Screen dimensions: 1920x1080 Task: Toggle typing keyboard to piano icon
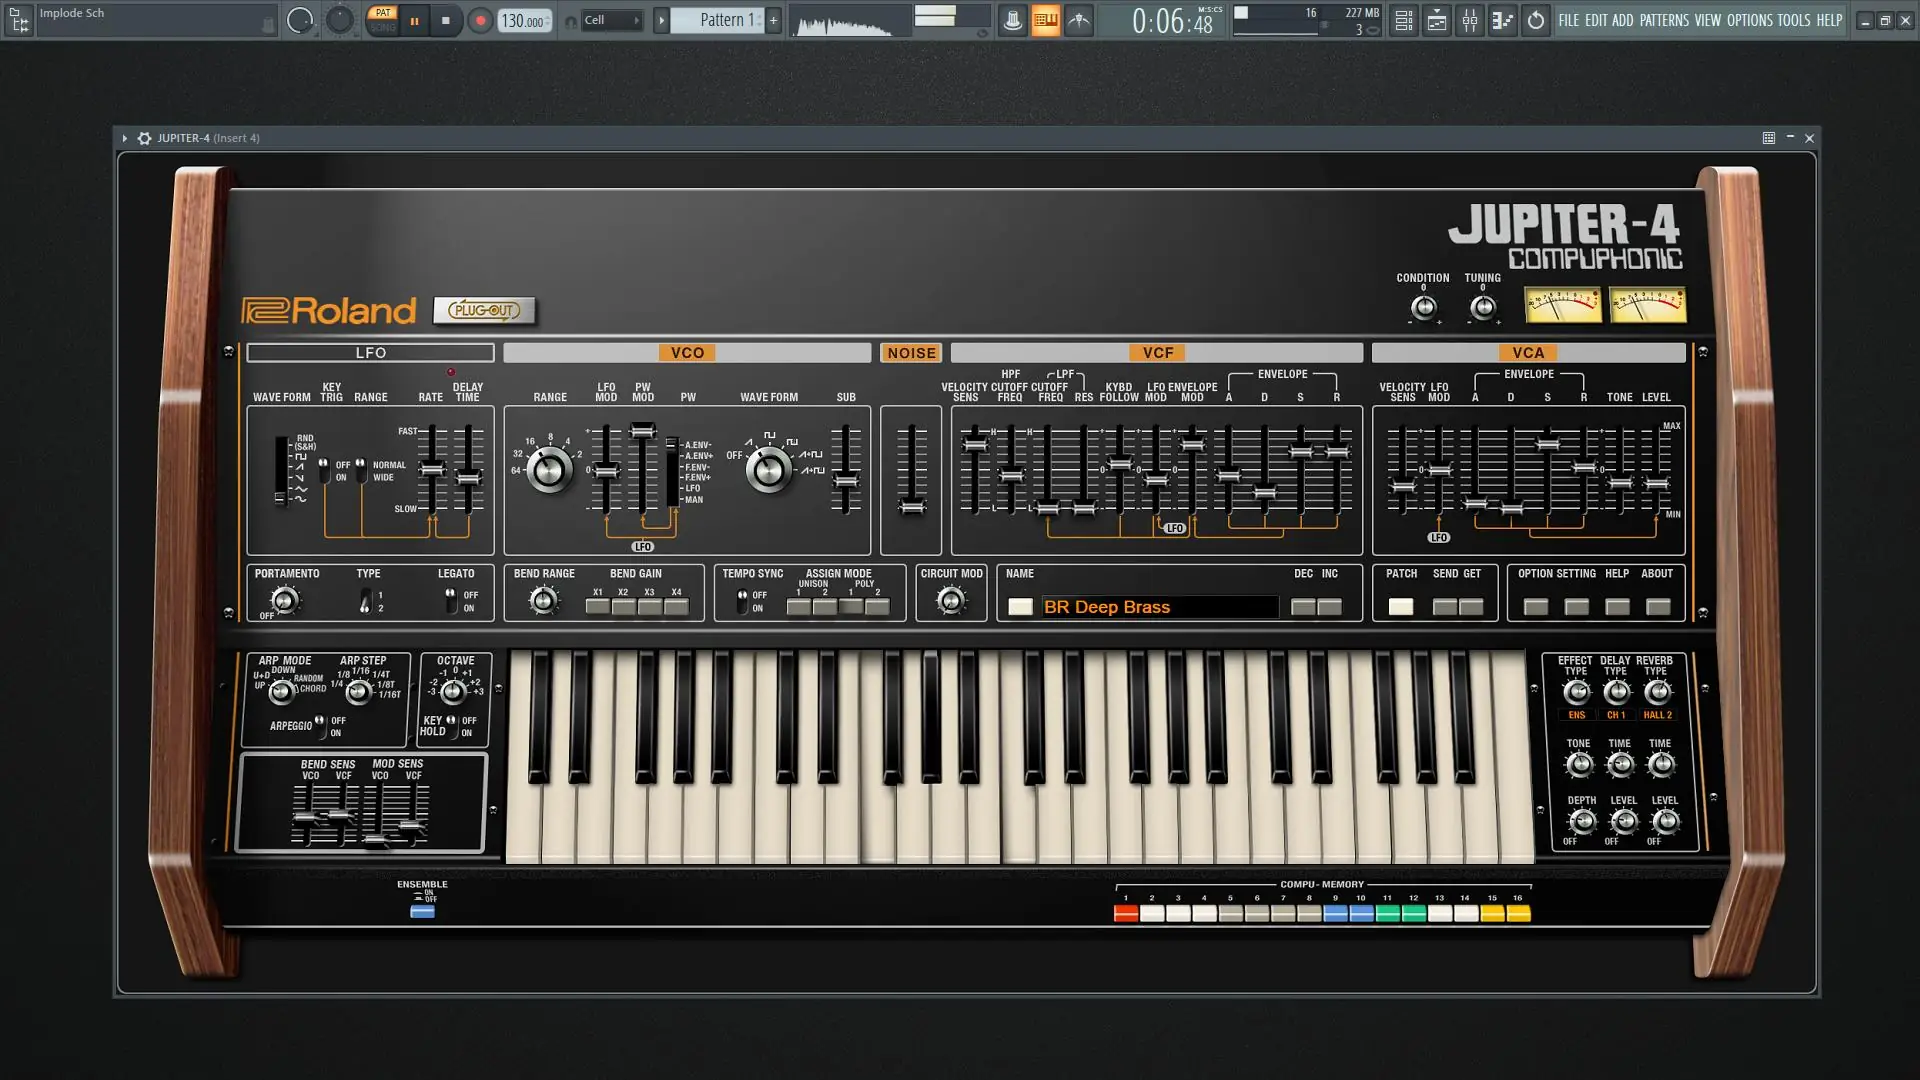1045,20
